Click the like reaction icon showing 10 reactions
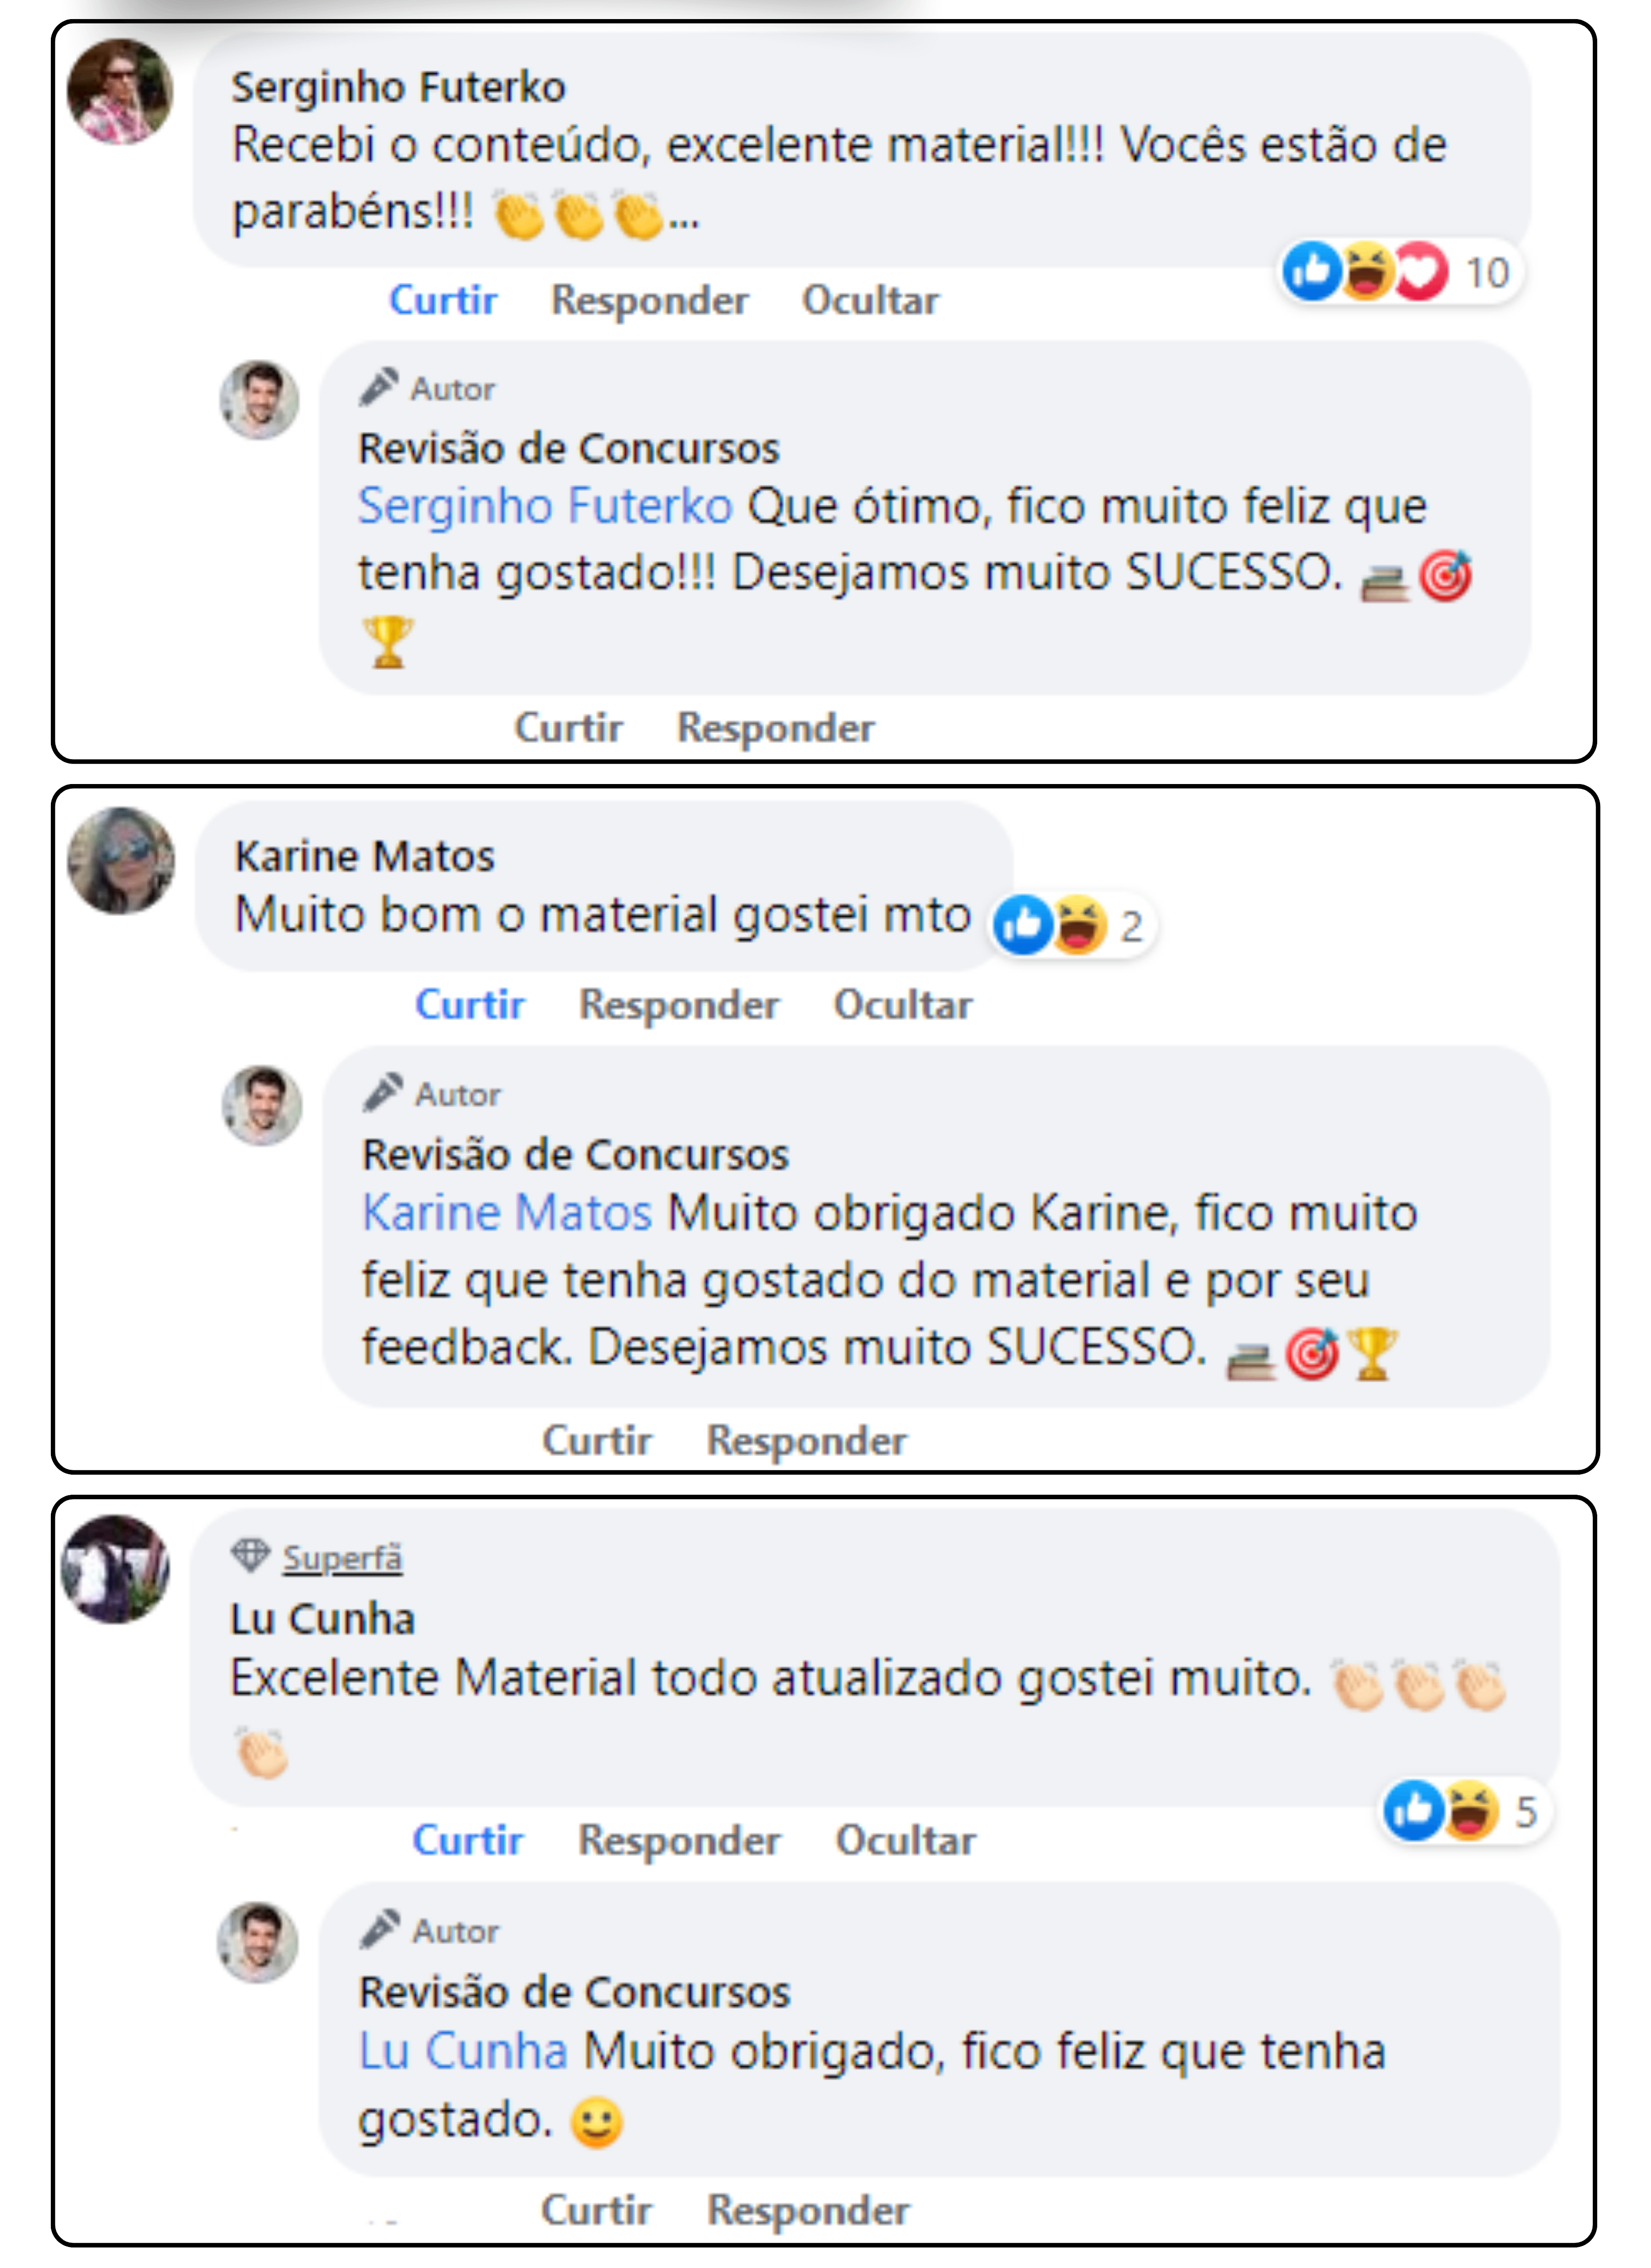Viewport: 1651px width, 2268px height. coord(1311,271)
